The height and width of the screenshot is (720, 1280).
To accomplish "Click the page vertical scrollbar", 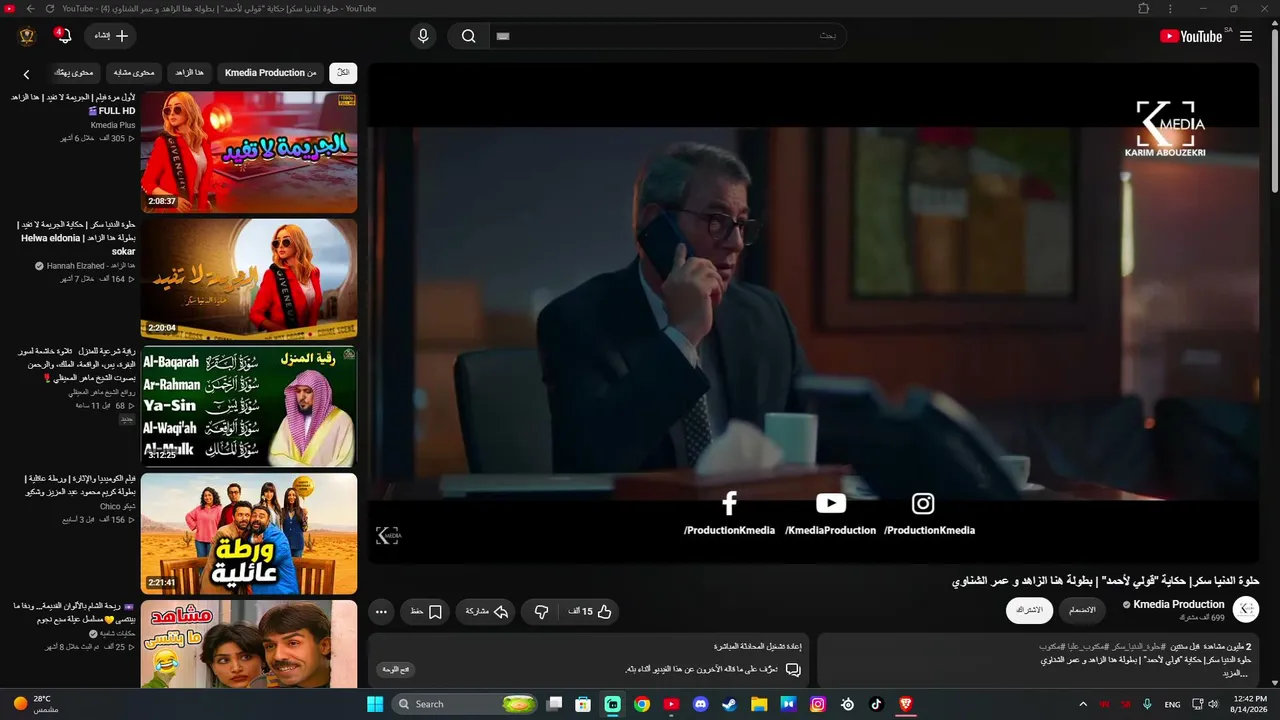I will (x=1275, y=112).
